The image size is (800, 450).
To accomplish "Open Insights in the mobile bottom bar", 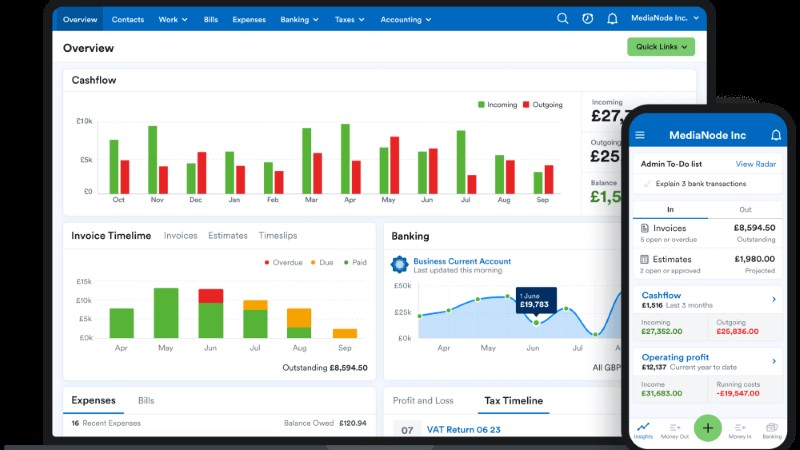I will [x=643, y=430].
